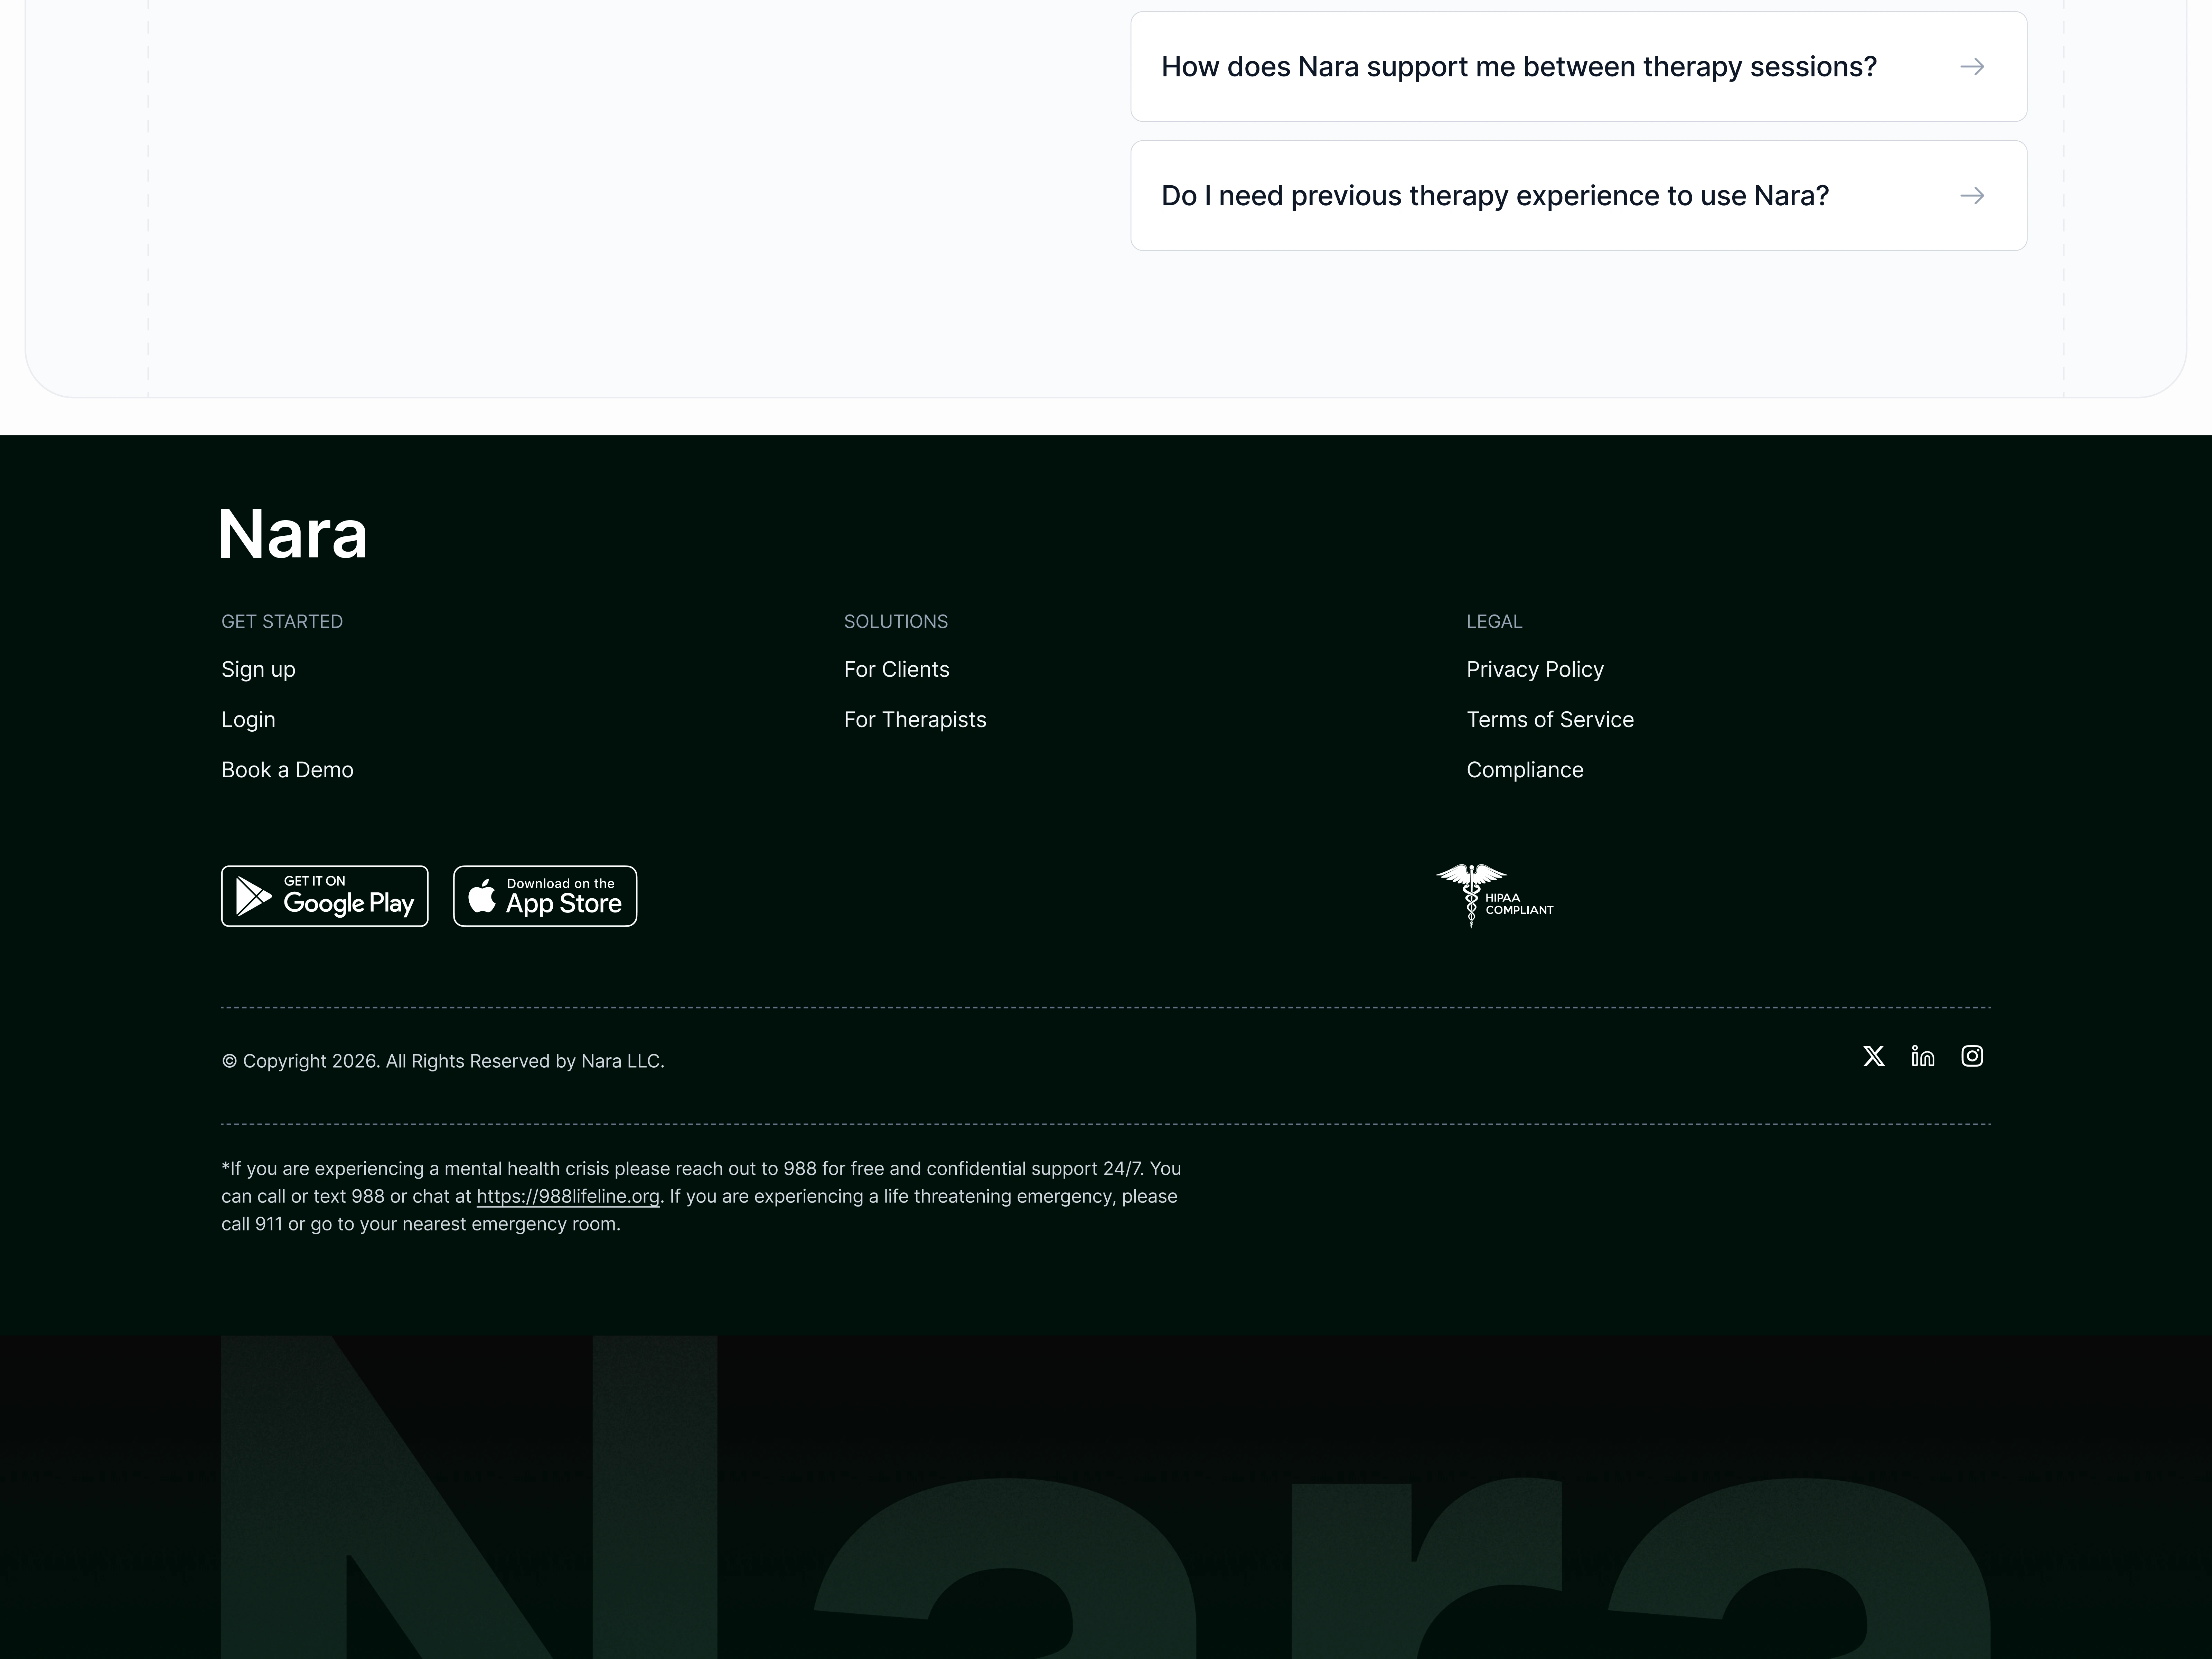The height and width of the screenshot is (1659, 2212).
Task: Open the X (Twitter) social icon
Action: point(1874,1056)
